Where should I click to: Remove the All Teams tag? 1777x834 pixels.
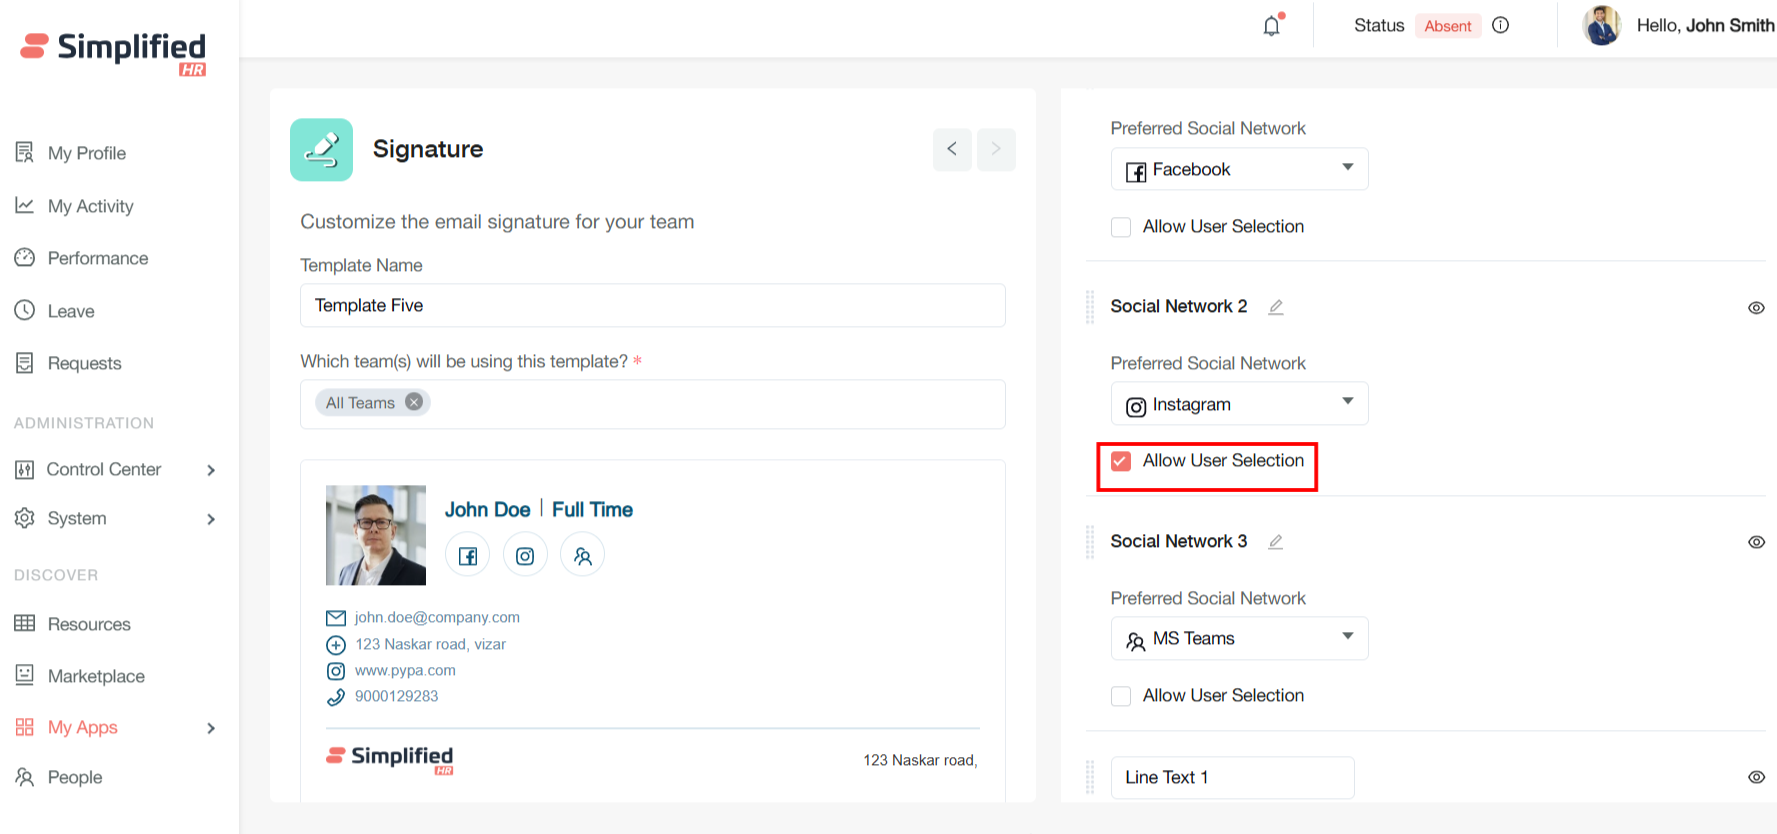(414, 402)
